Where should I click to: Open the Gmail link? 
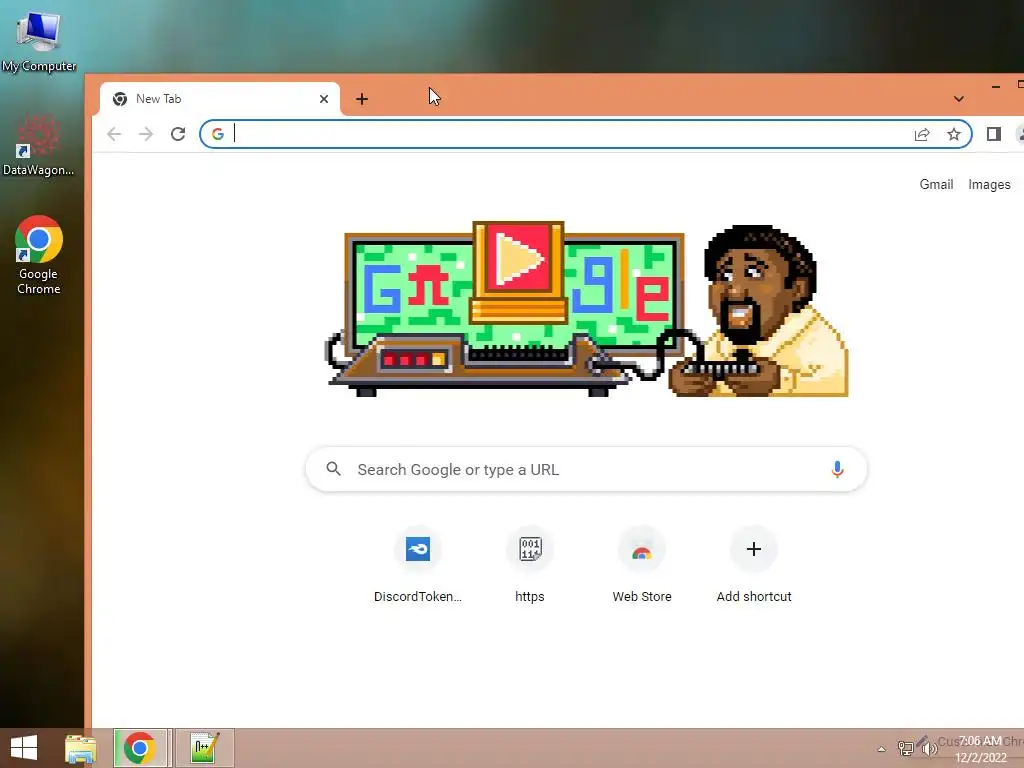[936, 184]
